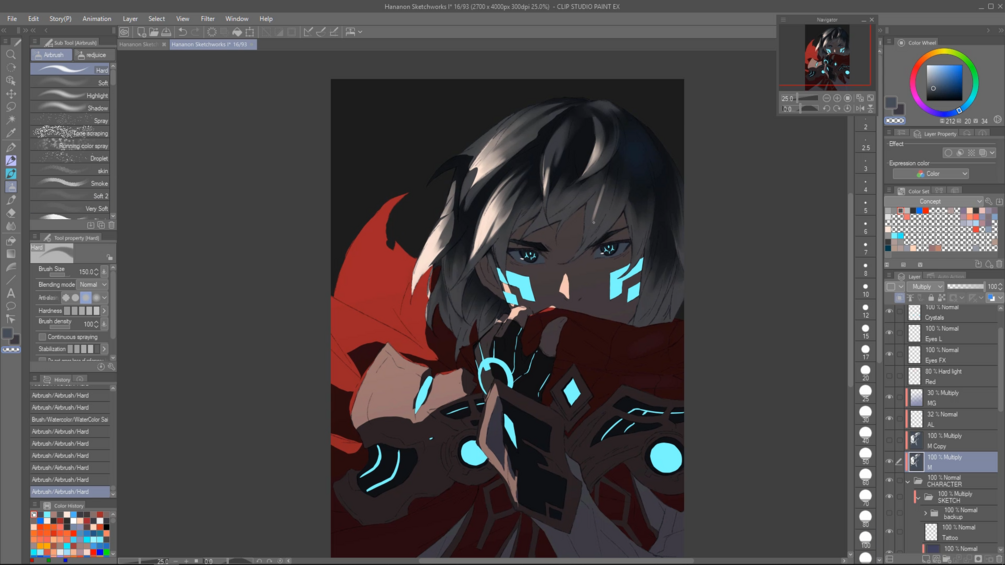
Task: Select the Balloon tool
Action: (x=11, y=306)
